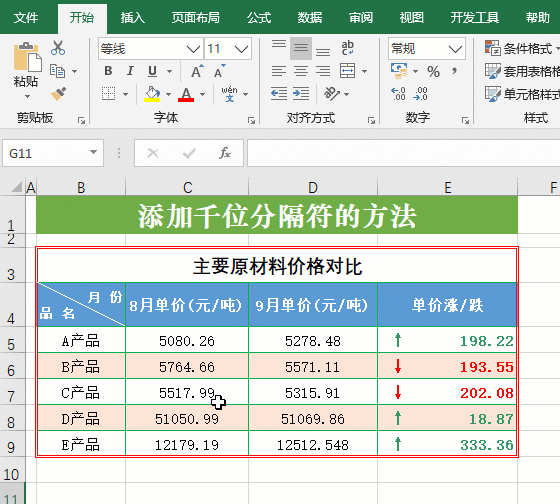Toggle middle vertical alignment

301,48
